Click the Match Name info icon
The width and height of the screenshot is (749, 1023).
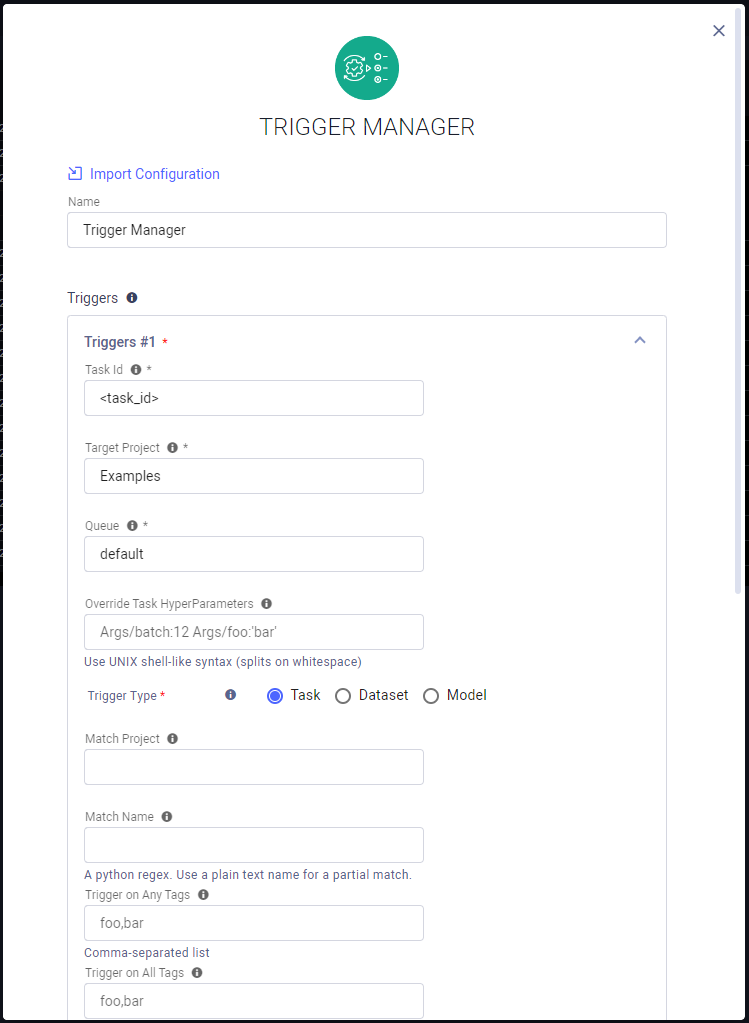click(x=166, y=816)
